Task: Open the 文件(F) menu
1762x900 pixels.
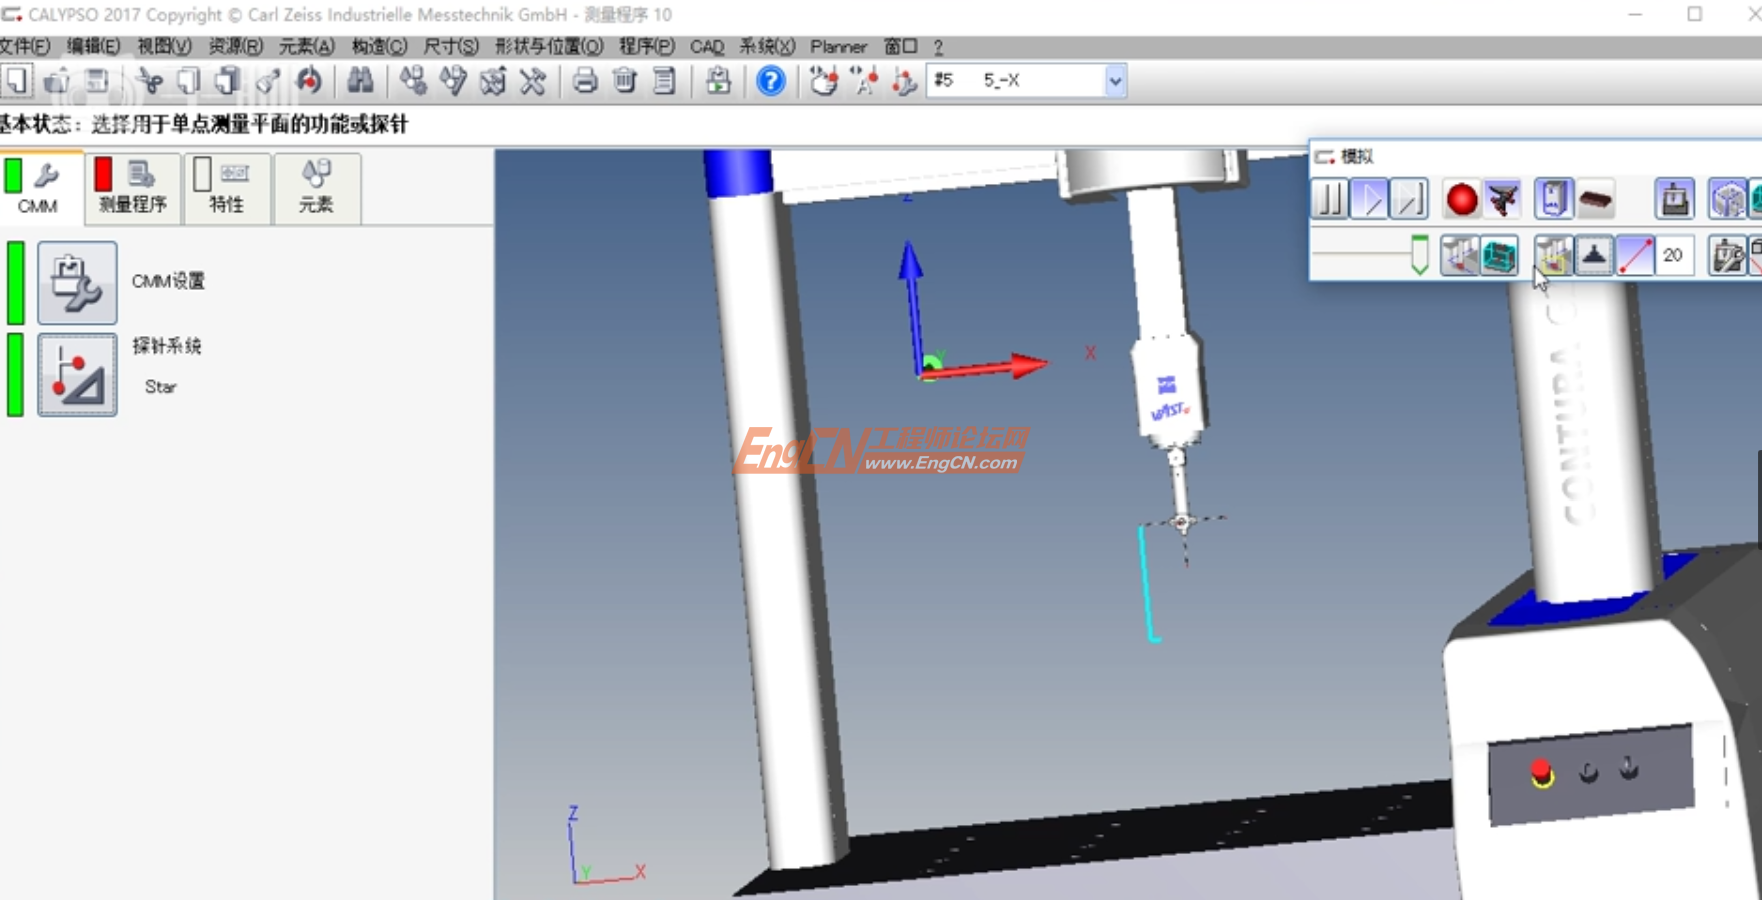Action: tap(24, 47)
